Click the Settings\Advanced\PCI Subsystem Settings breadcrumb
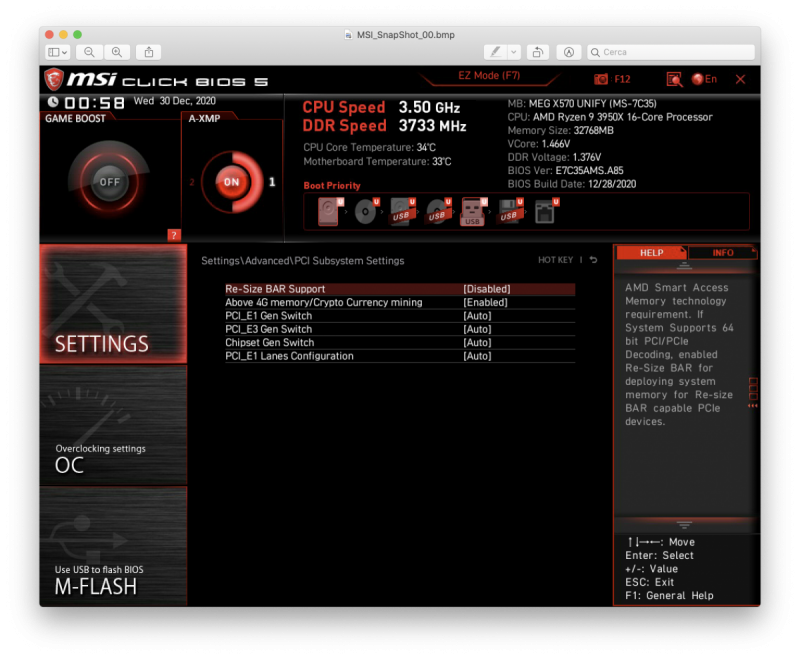The height and width of the screenshot is (659, 800). (x=303, y=261)
